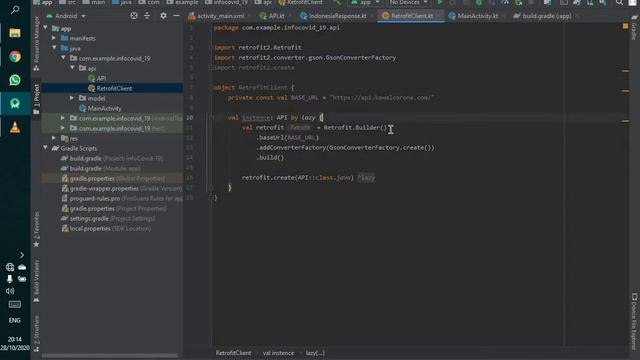The height and width of the screenshot is (360, 640).
Task: Open Search Everywhere magnifier in toolbar
Action: tap(620, 2)
